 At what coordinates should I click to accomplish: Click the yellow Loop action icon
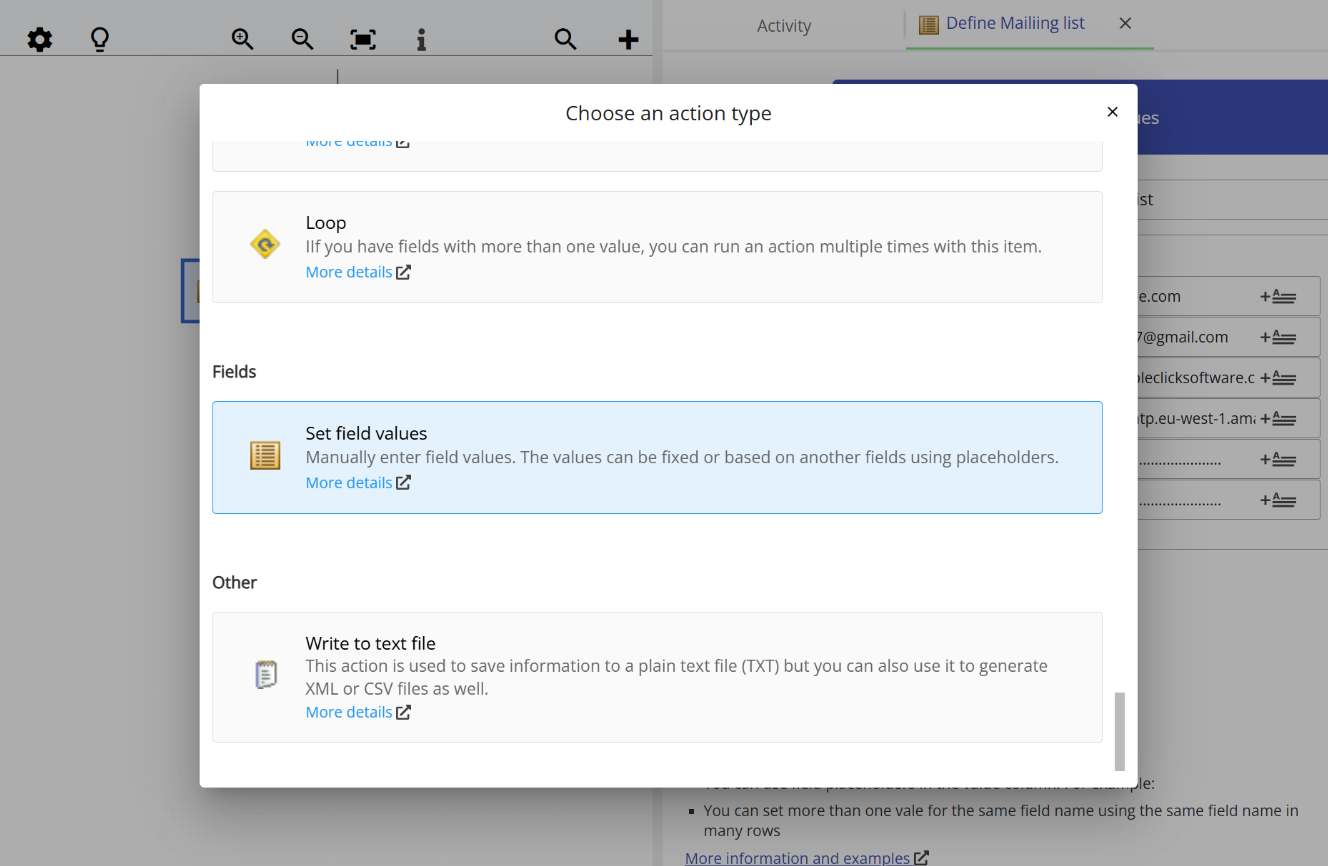[x=264, y=242]
